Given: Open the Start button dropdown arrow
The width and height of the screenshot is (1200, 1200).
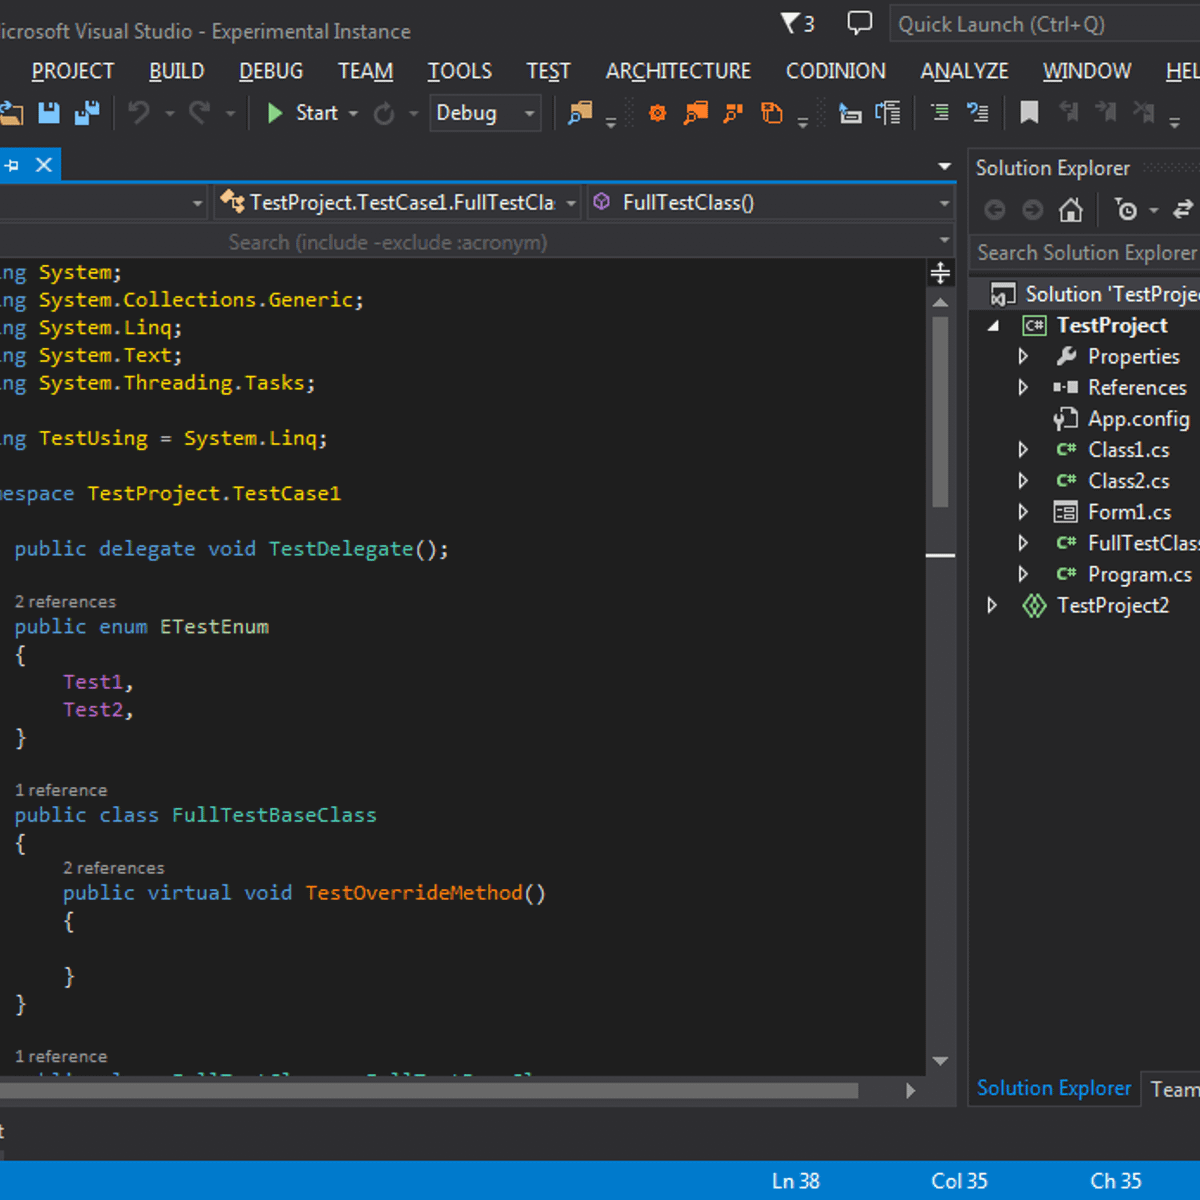Looking at the screenshot, I should pos(354,114).
